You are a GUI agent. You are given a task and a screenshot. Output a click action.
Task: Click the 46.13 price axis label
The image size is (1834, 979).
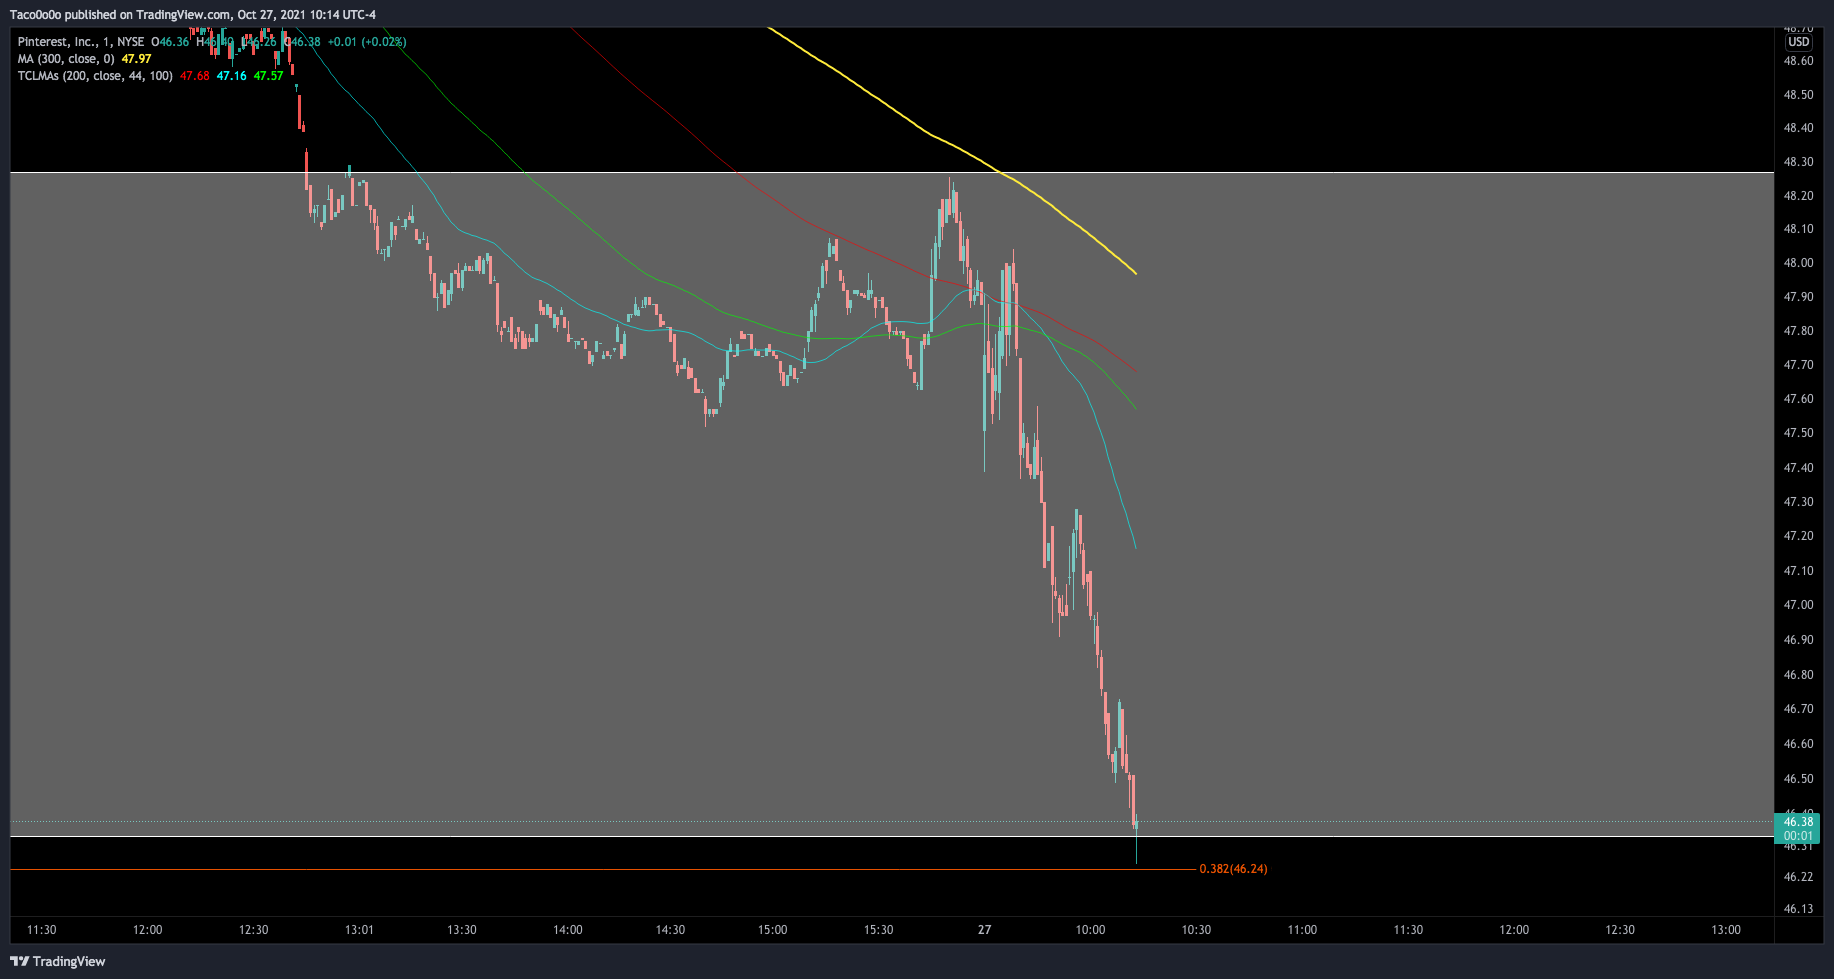[x=1798, y=909]
